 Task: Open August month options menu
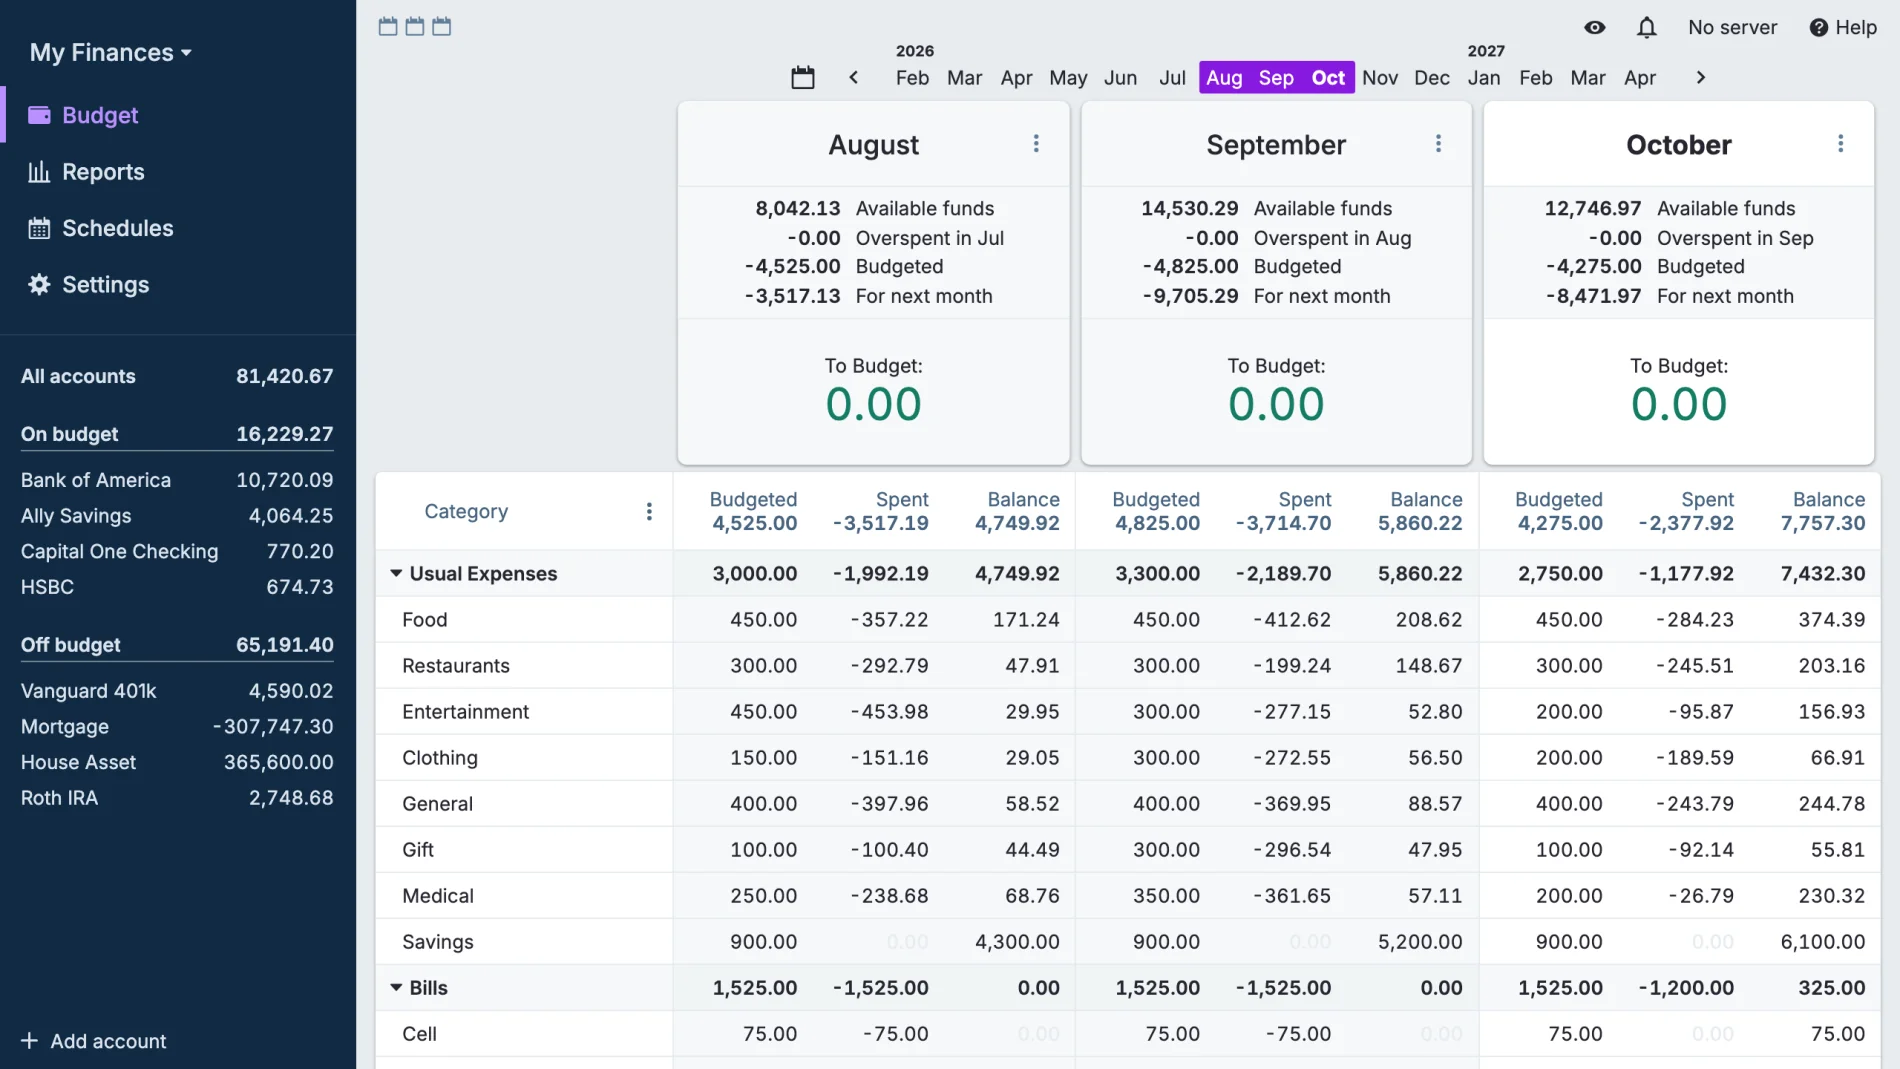pos(1036,144)
